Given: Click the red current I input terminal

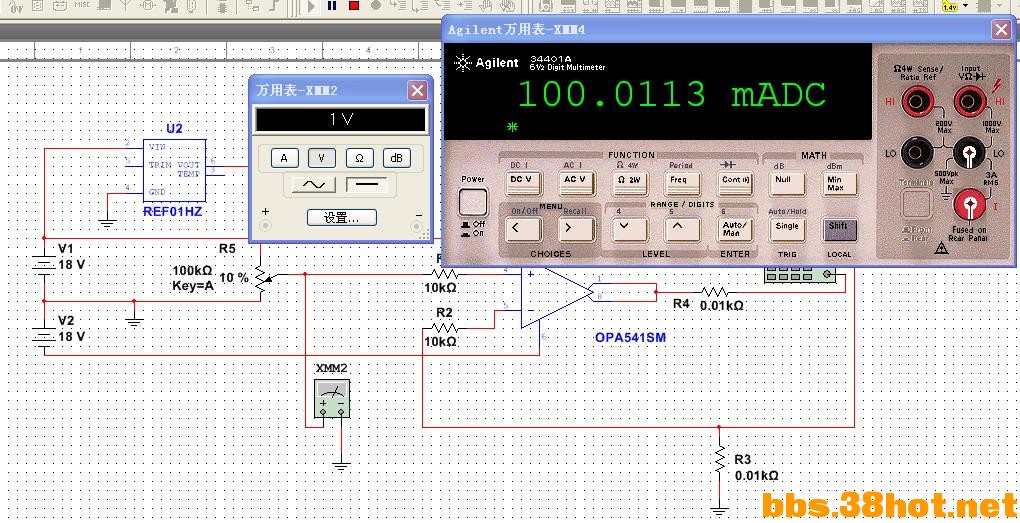Looking at the screenshot, I should point(969,206).
